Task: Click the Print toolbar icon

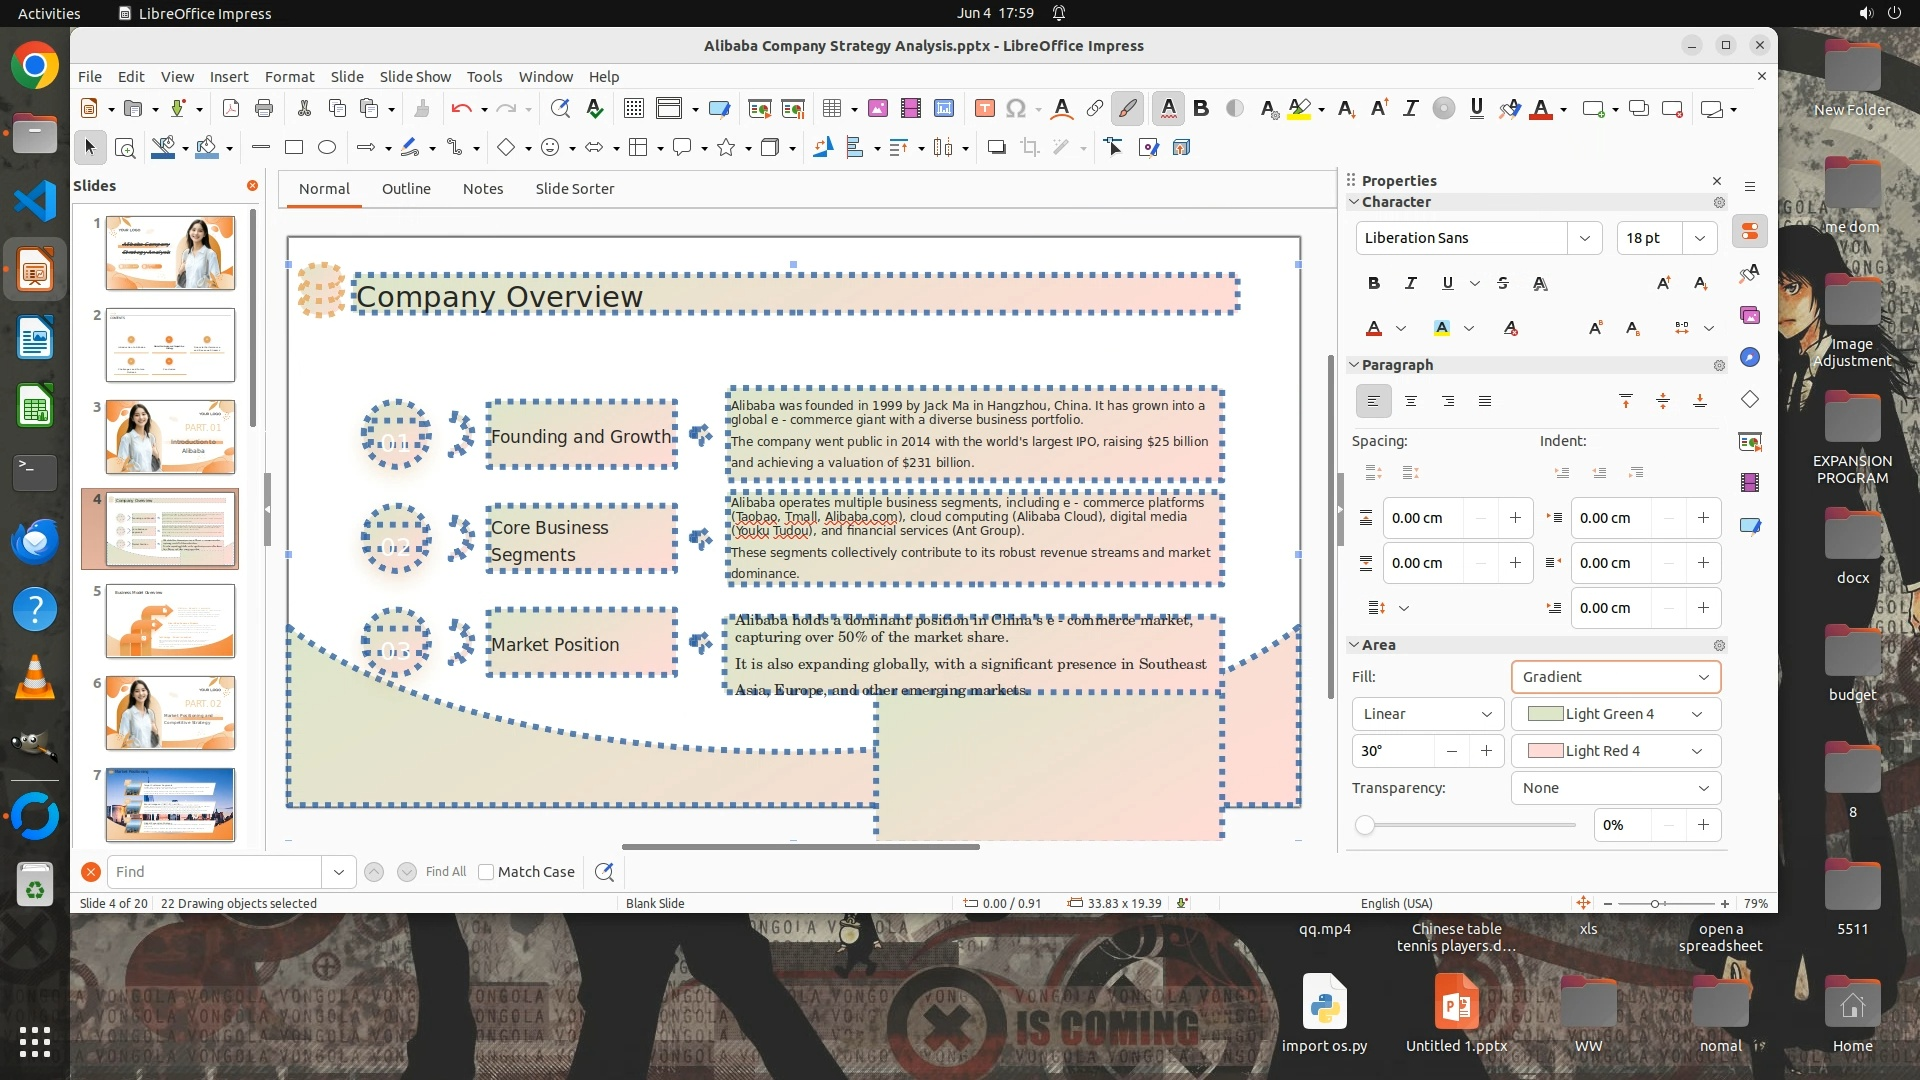Action: pos(264,109)
